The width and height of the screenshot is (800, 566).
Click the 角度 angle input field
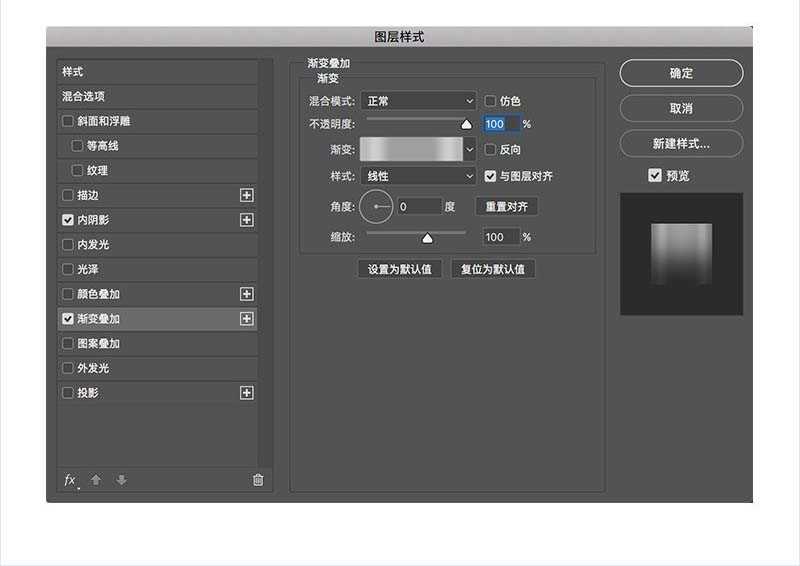(419, 207)
